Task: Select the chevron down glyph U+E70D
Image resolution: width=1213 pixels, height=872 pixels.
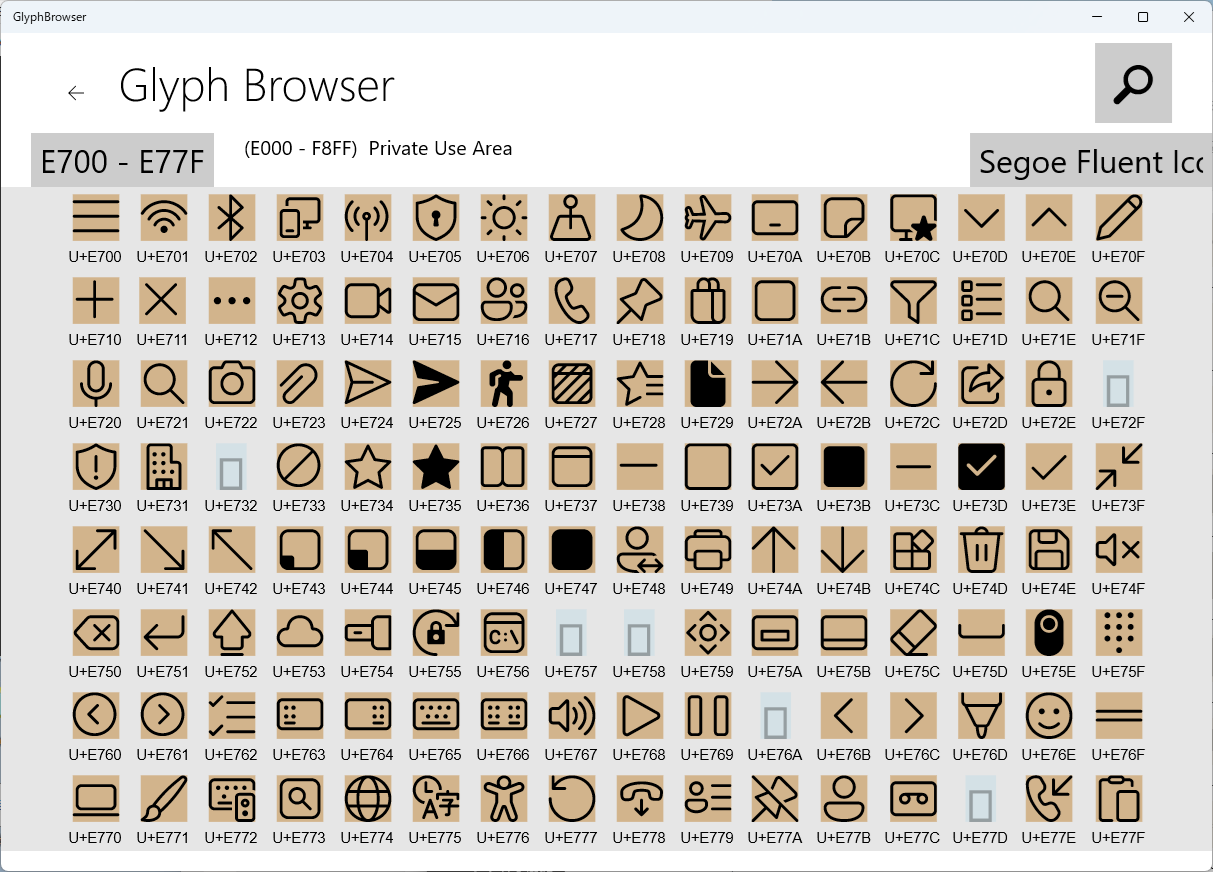Action: [x=980, y=218]
